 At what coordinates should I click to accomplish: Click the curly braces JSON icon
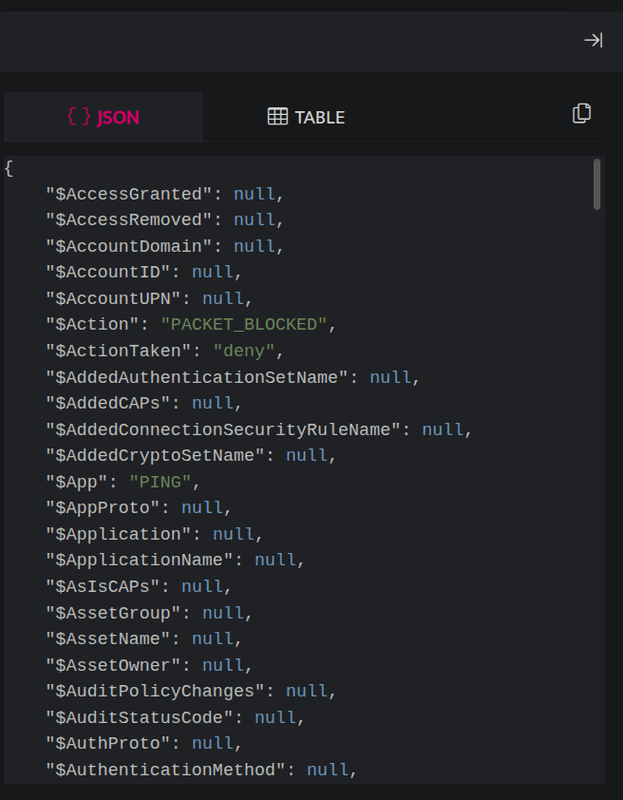click(x=79, y=116)
